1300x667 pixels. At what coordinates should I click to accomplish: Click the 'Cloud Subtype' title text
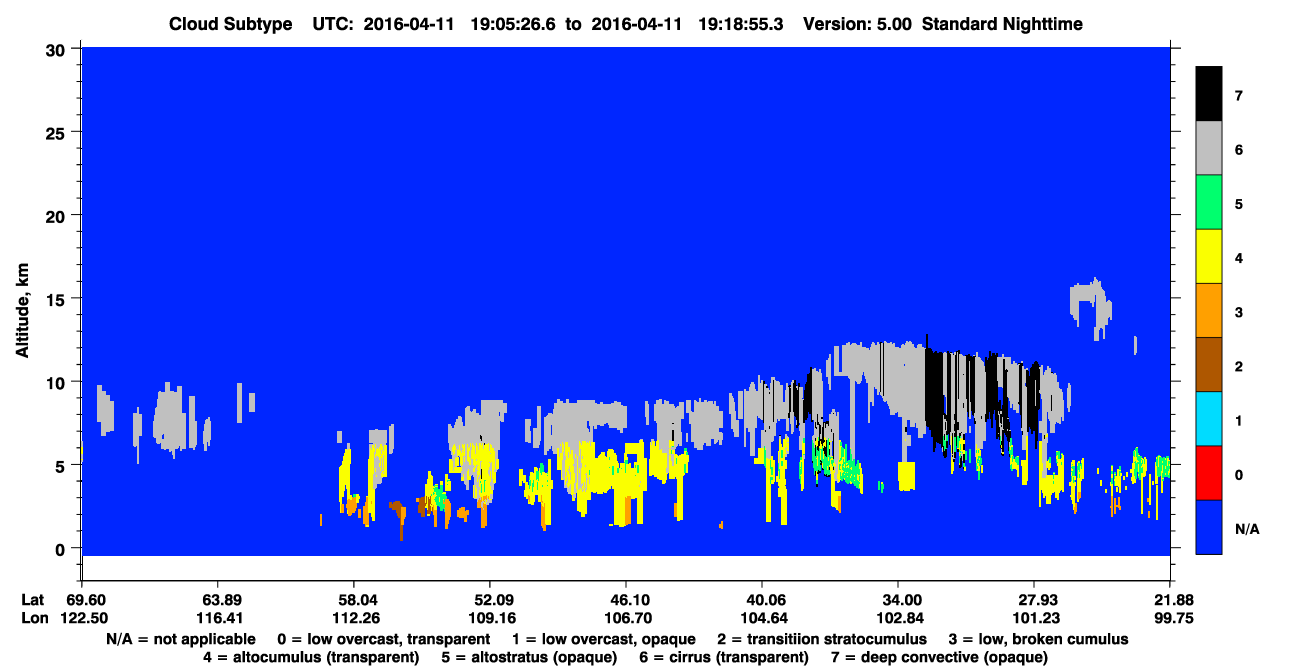229,24
